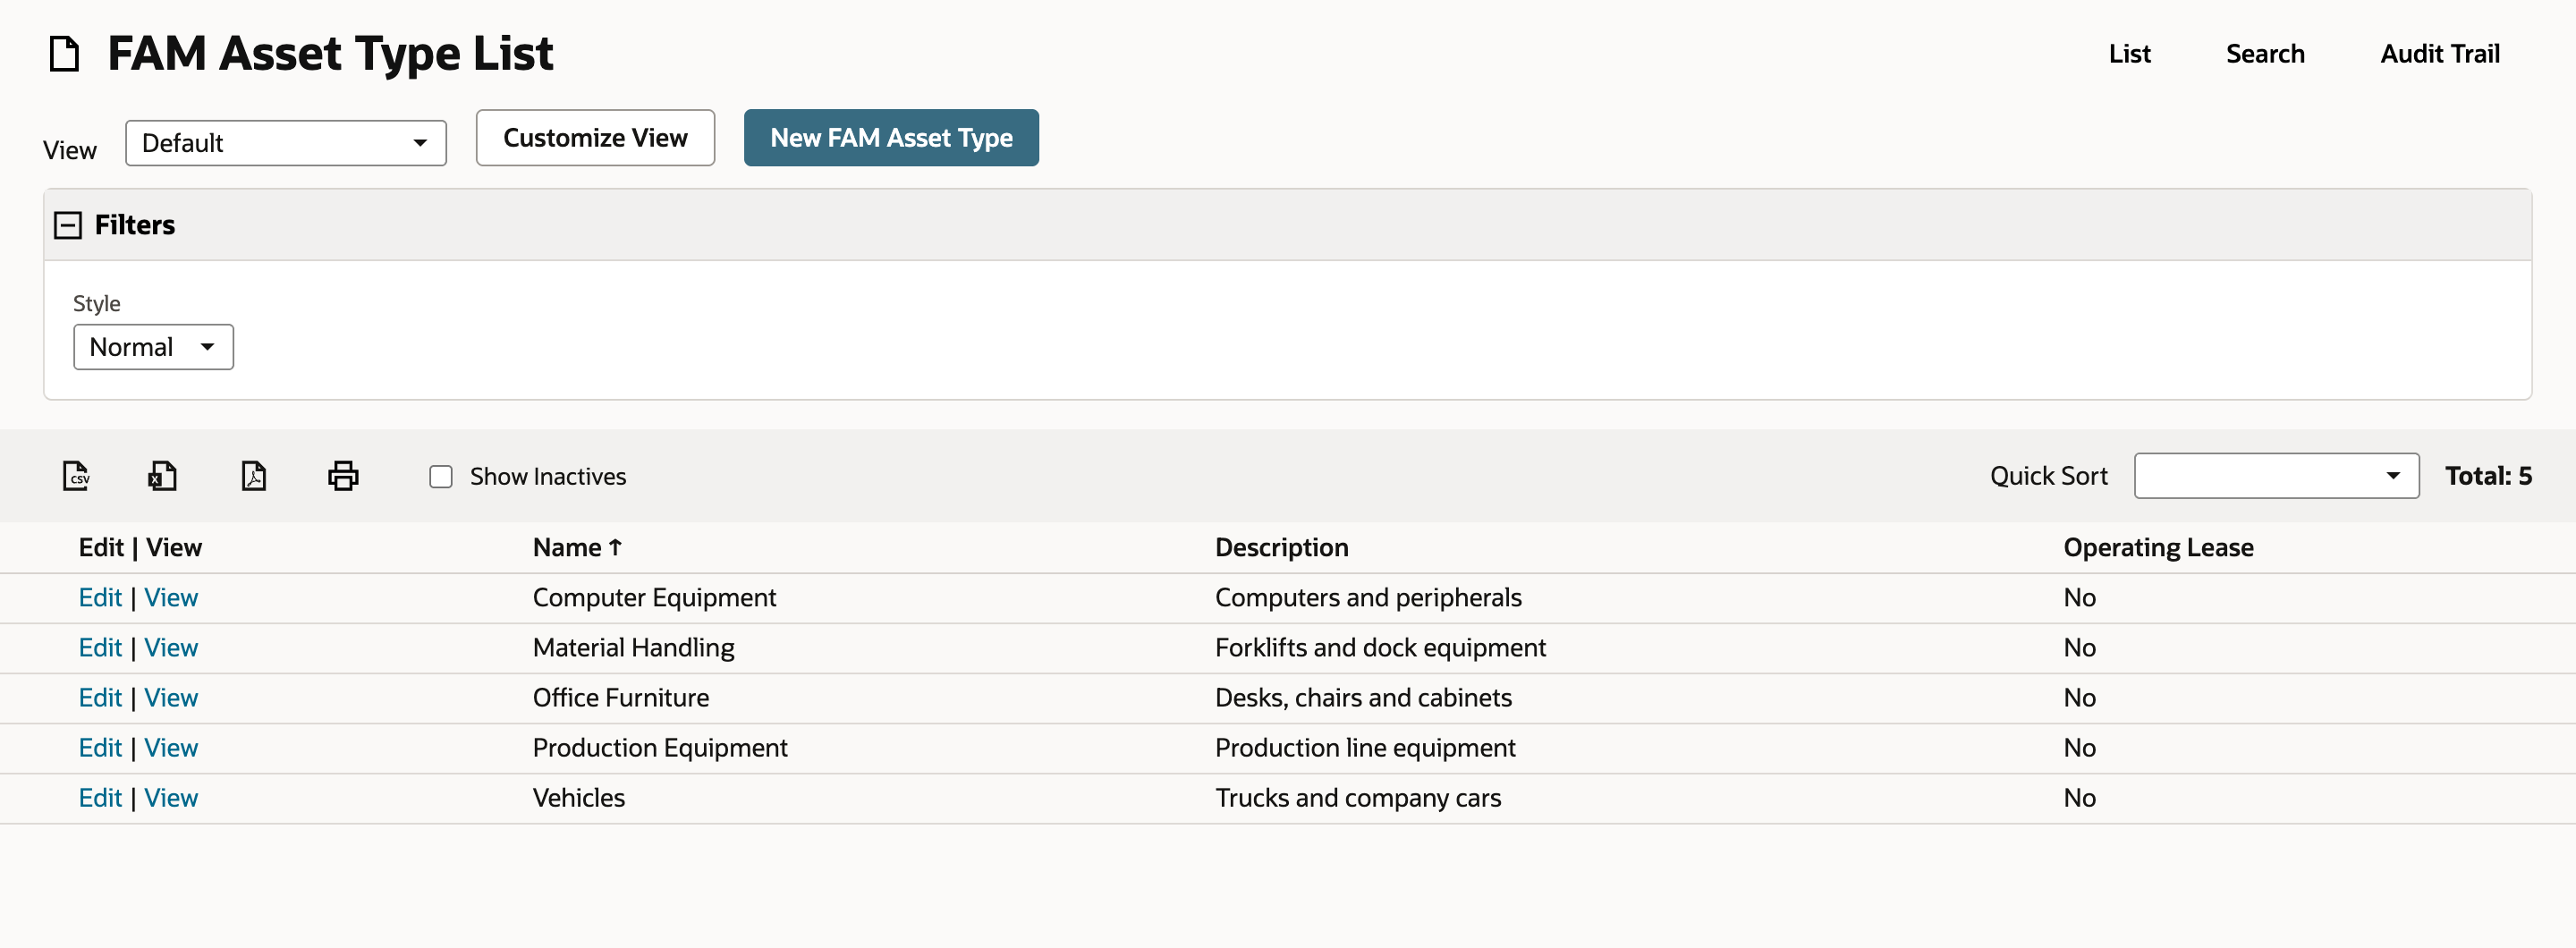2576x948 pixels.
Task: Edit the Office Furniture asset type
Action: coord(100,698)
